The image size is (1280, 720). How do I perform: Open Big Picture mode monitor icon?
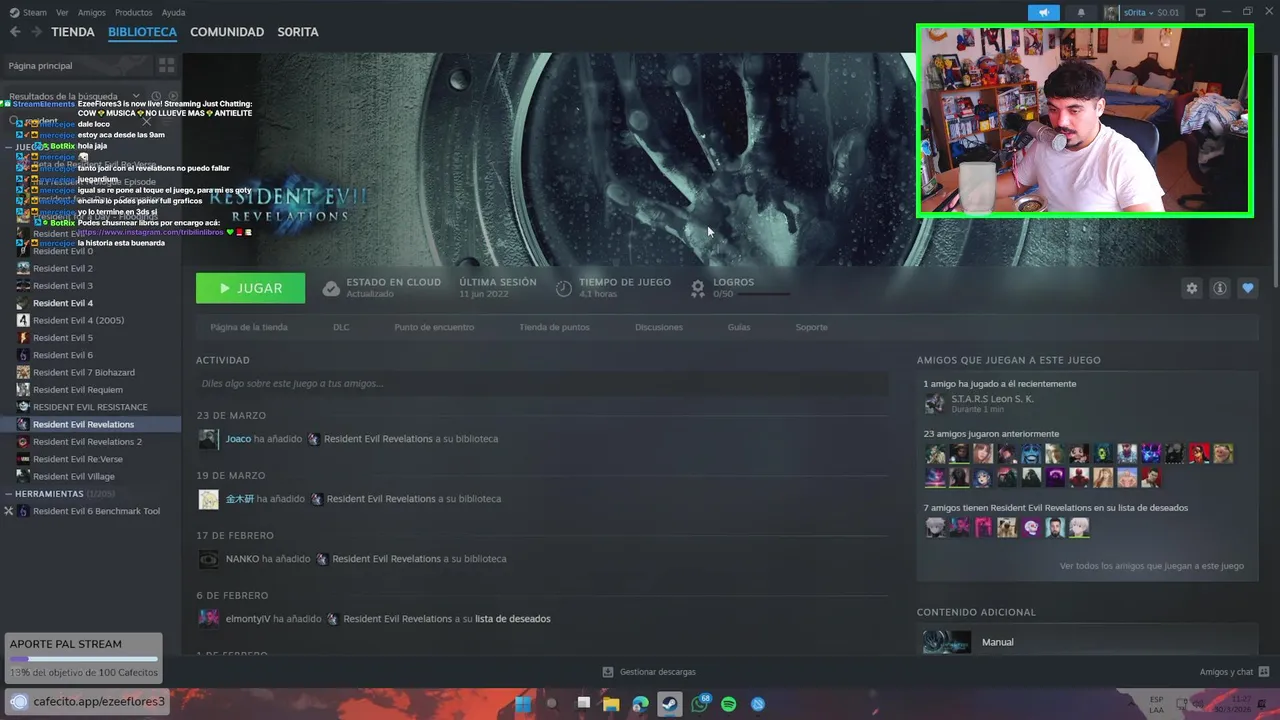pyautogui.click(x=1201, y=12)
